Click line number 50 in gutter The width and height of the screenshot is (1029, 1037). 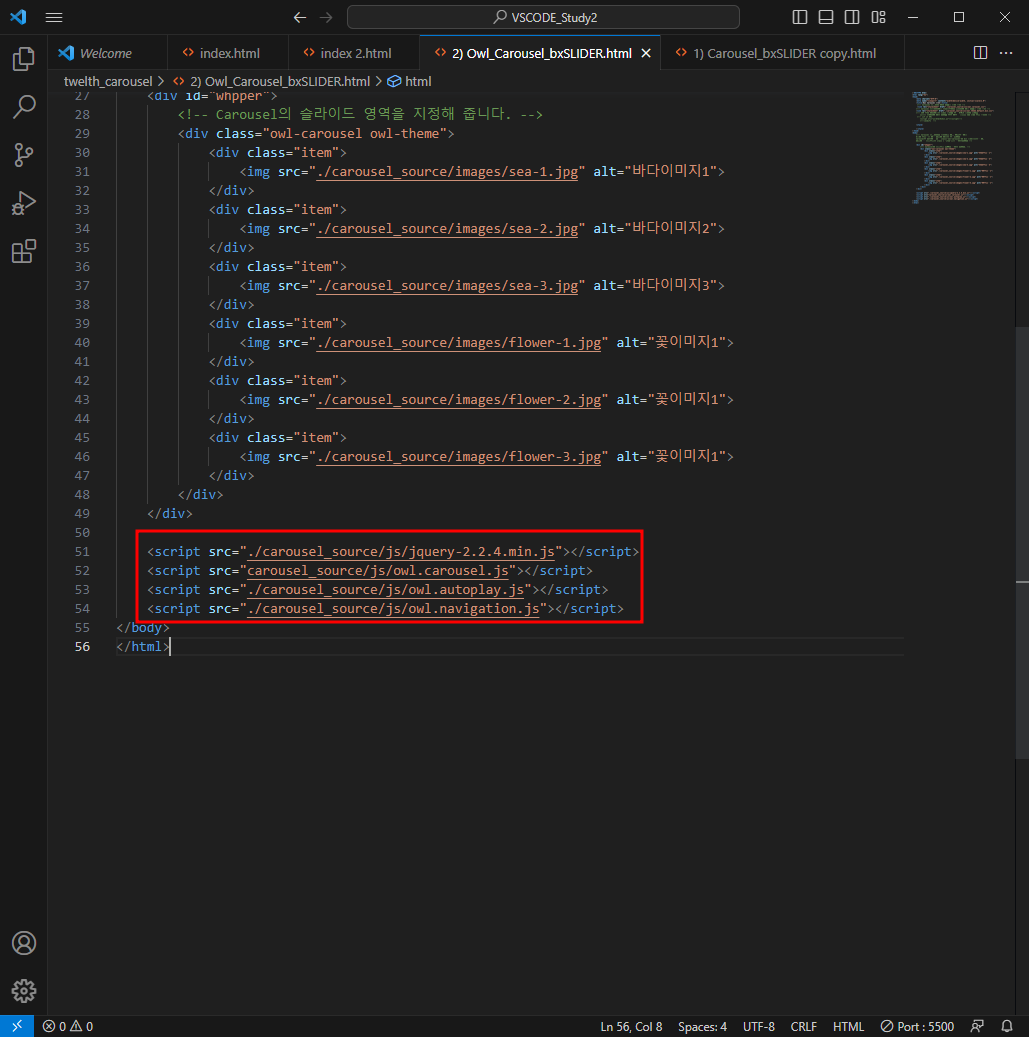point(82,533)
